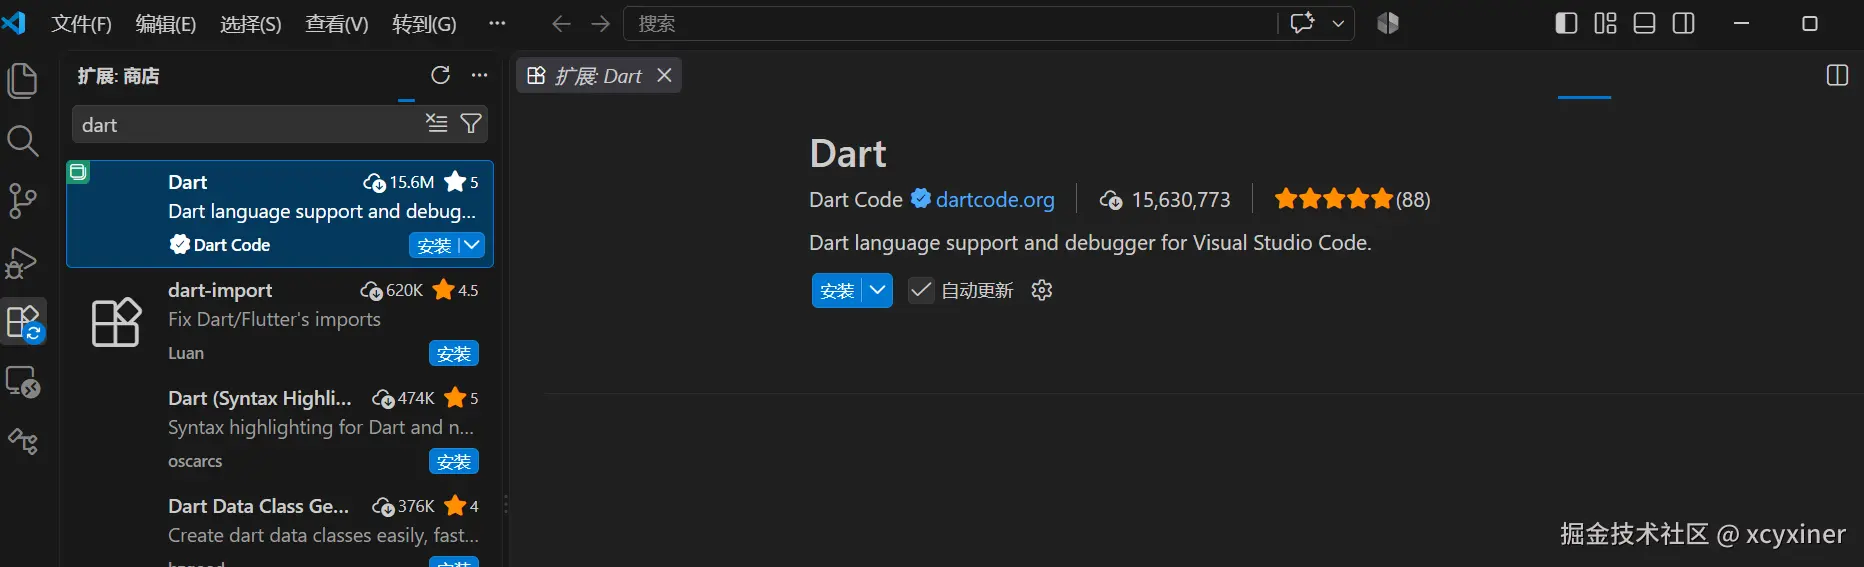
Task: Click dart-import extension icon
Action: pos(116,322)
